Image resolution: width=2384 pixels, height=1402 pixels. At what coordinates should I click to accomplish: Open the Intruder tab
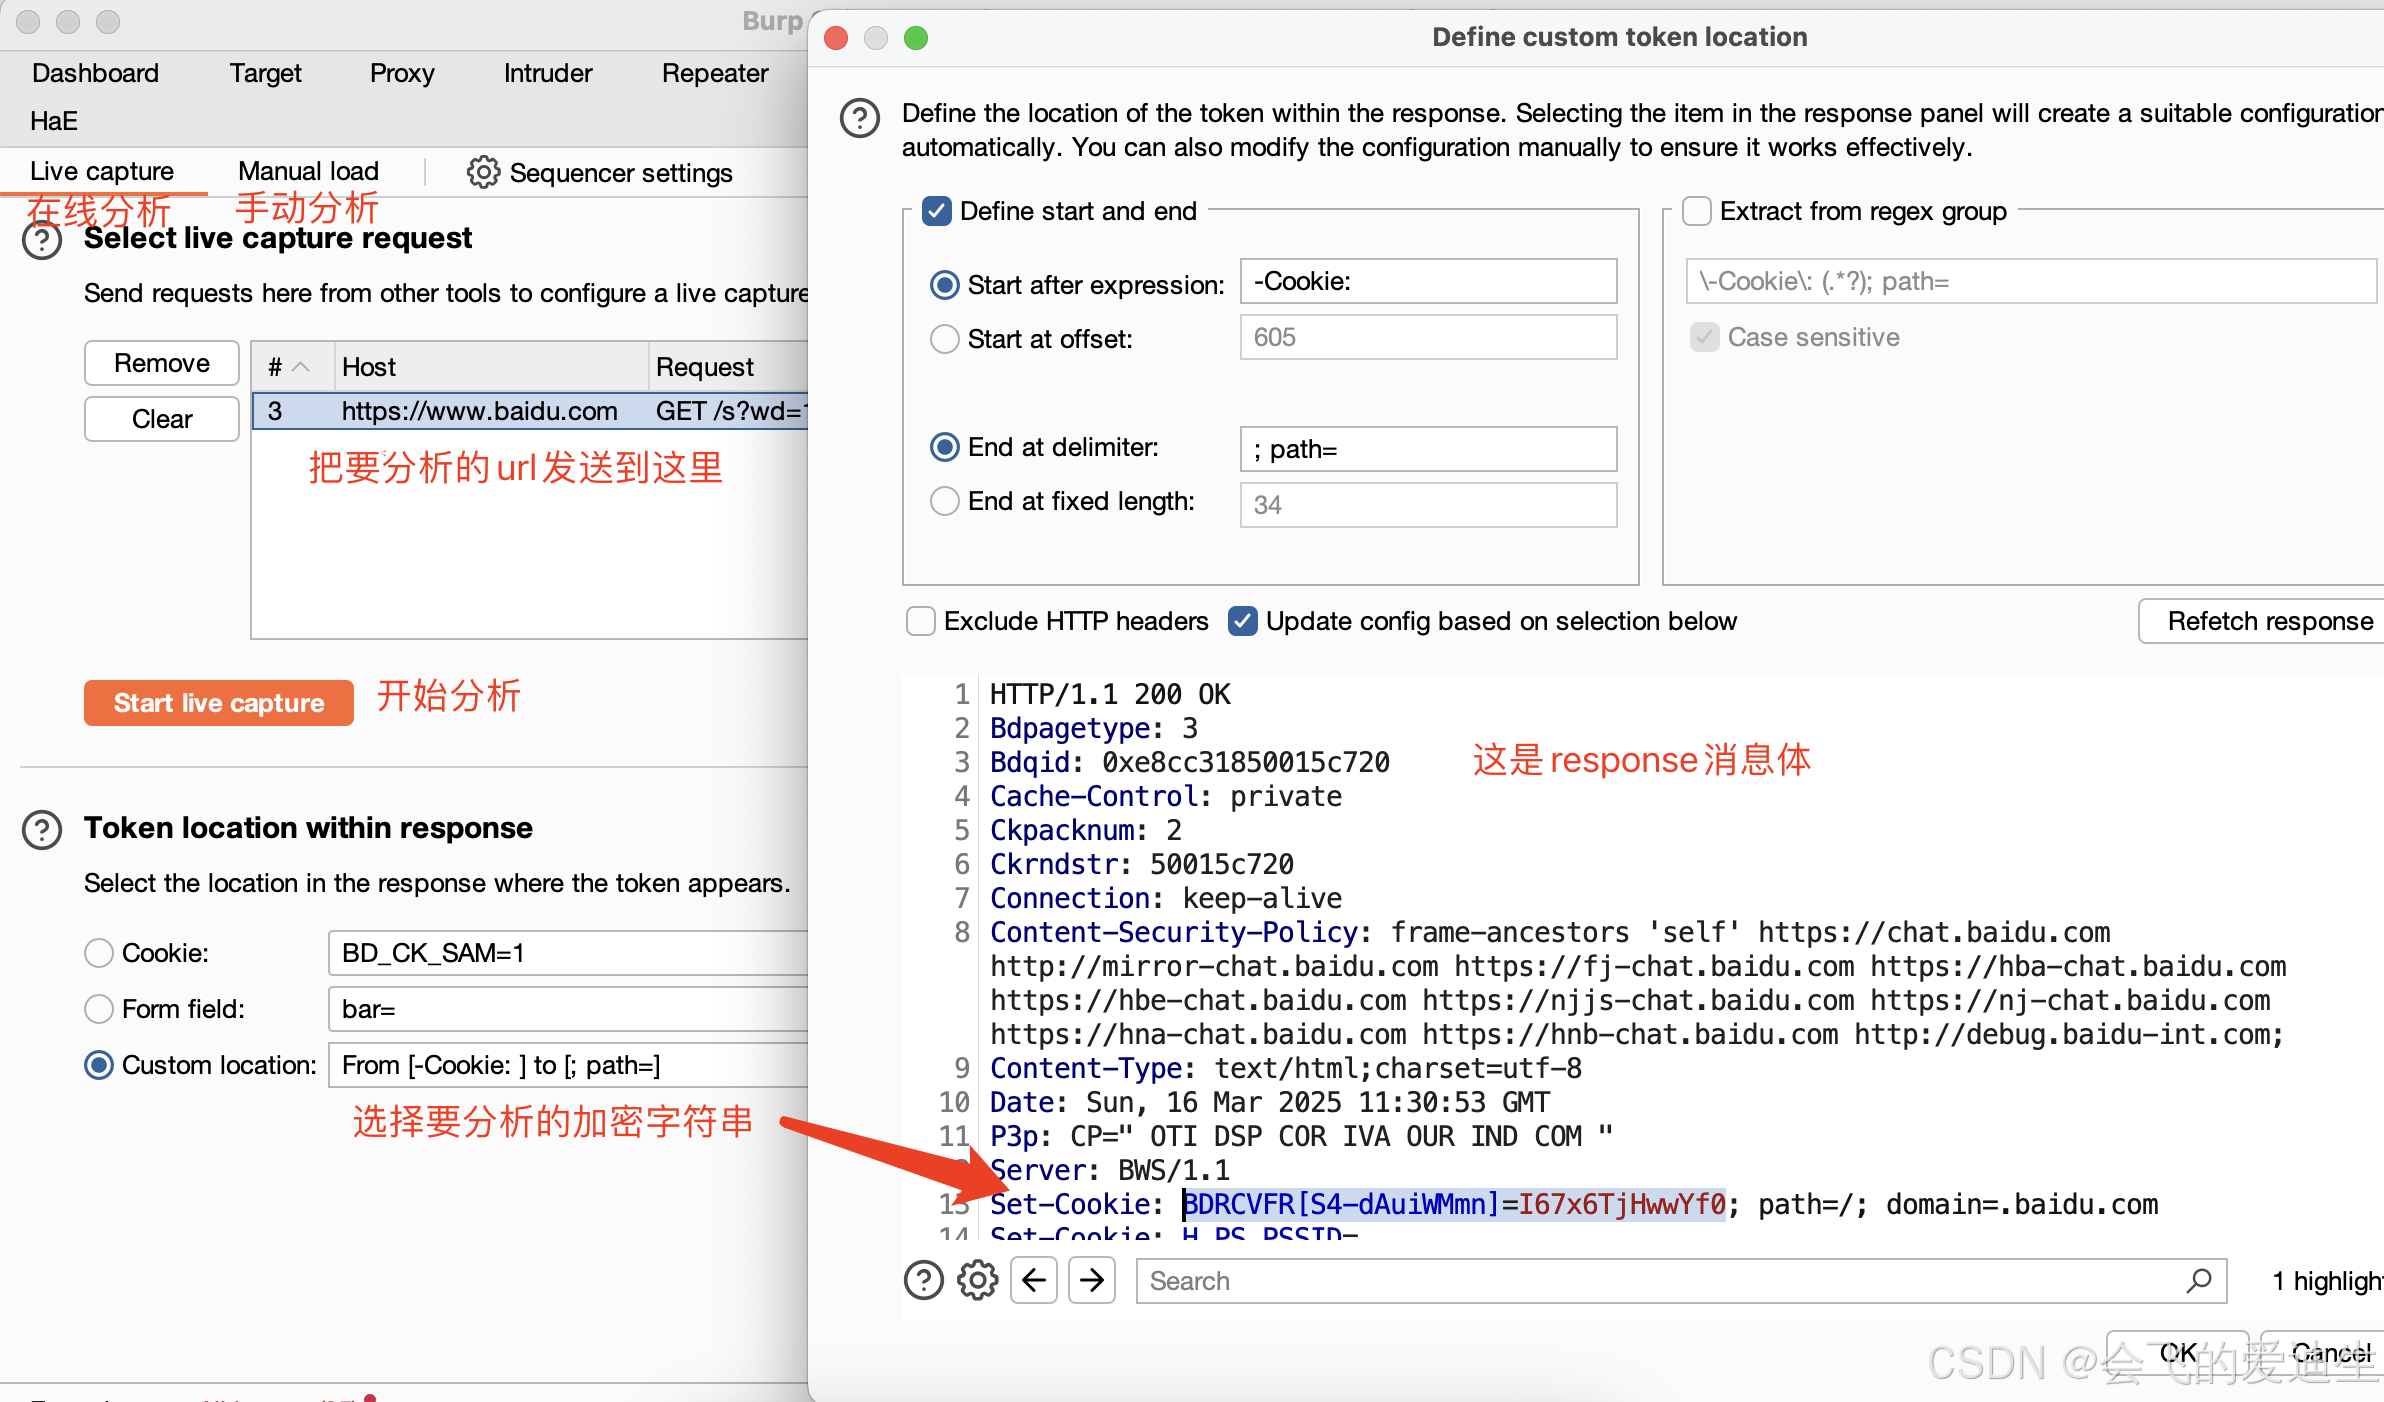547,73
